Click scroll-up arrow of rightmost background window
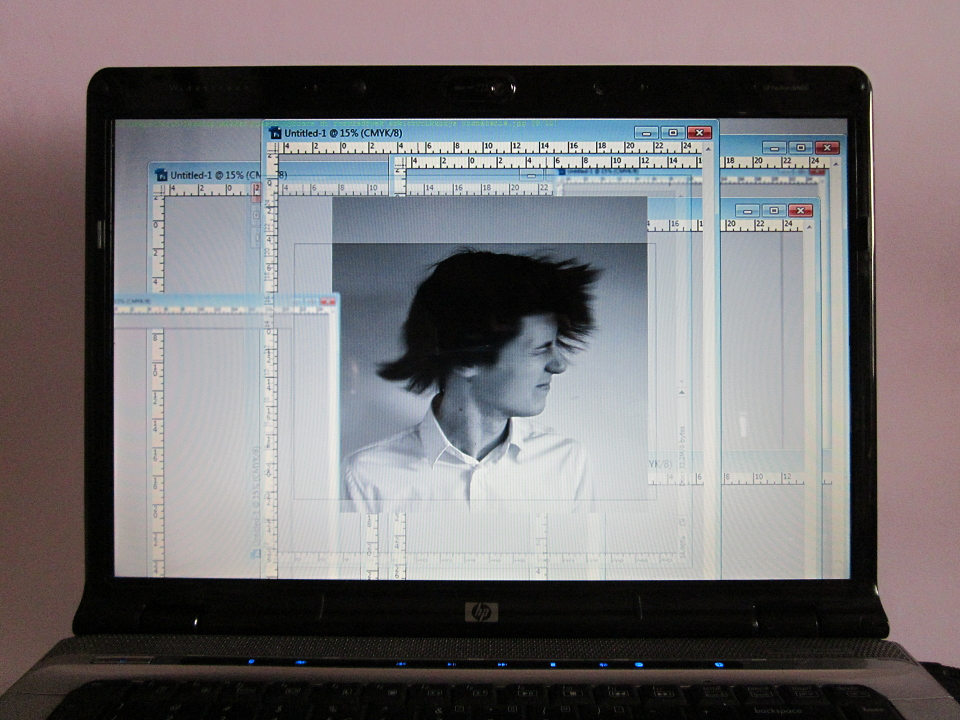 pyautogui.click(x=835, y=164)
